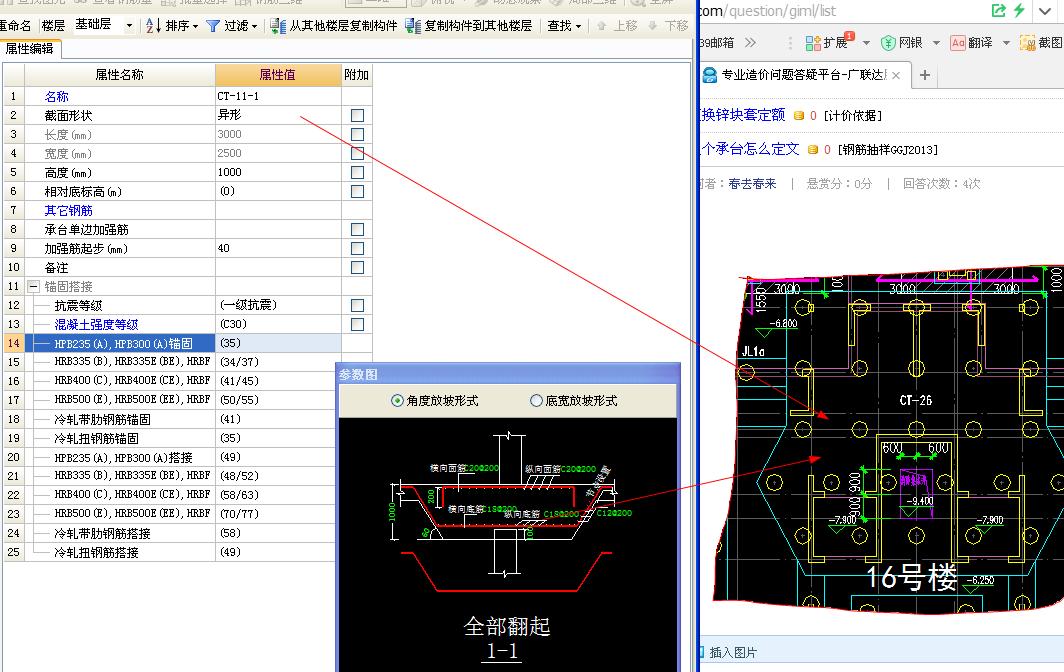Select 角度放坡形式 radio button
This screenshot has width=1064, height=672.
click(x=398, y=400)
